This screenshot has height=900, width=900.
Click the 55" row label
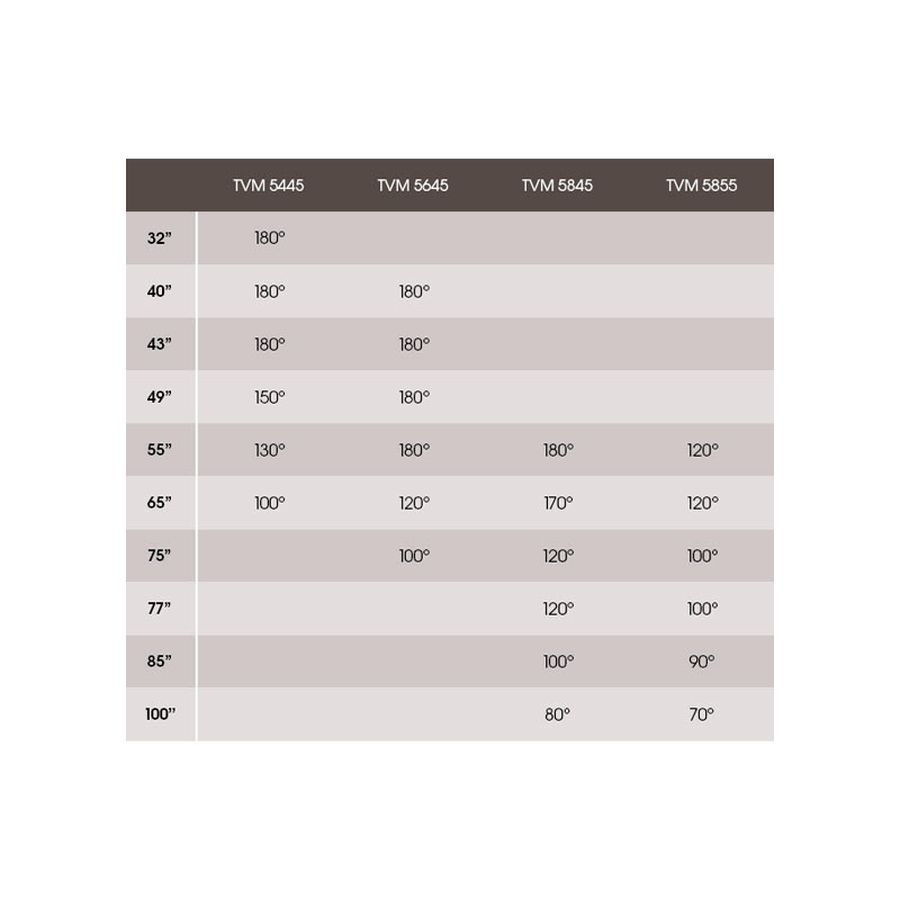point(160,449)
